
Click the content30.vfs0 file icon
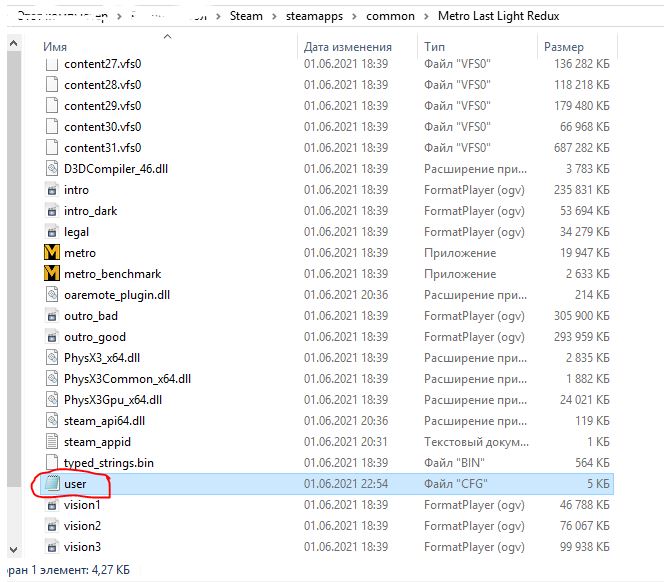tap(52, 127)
